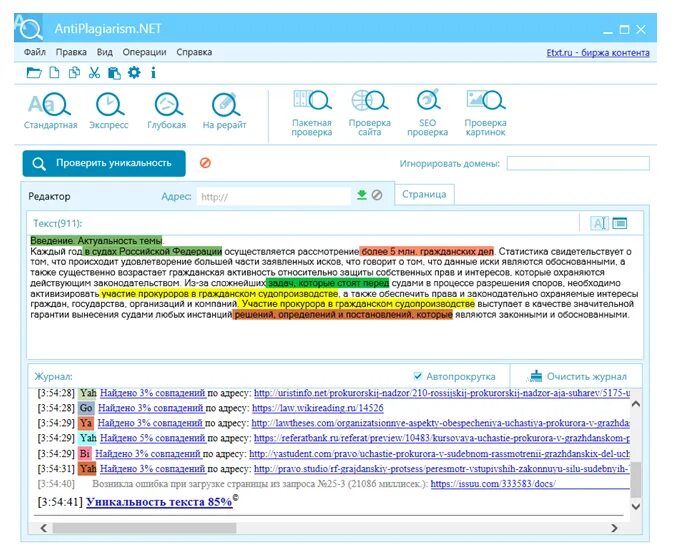
Task: Click the horizontal scrollbar right arrow
Action: (x=614, y=528)
